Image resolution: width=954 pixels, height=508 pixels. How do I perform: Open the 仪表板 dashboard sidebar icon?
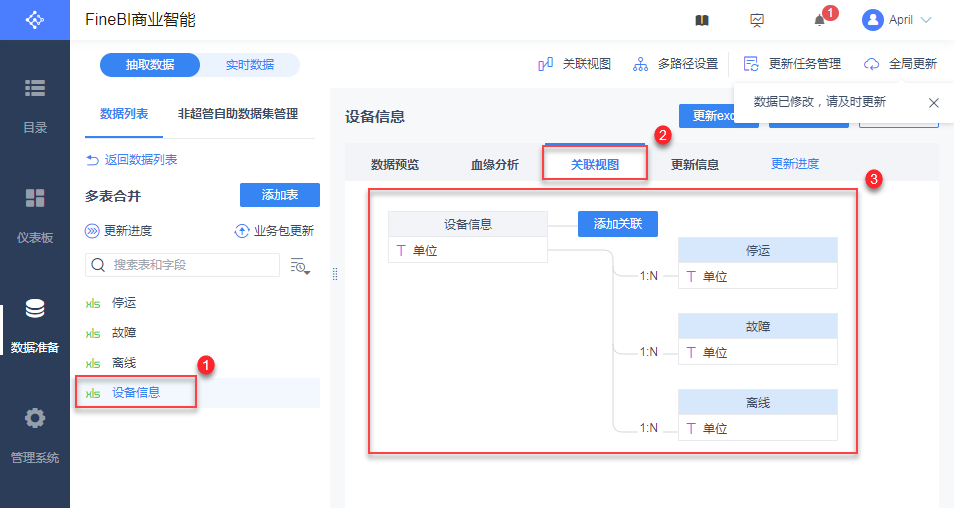click(35, 198)
